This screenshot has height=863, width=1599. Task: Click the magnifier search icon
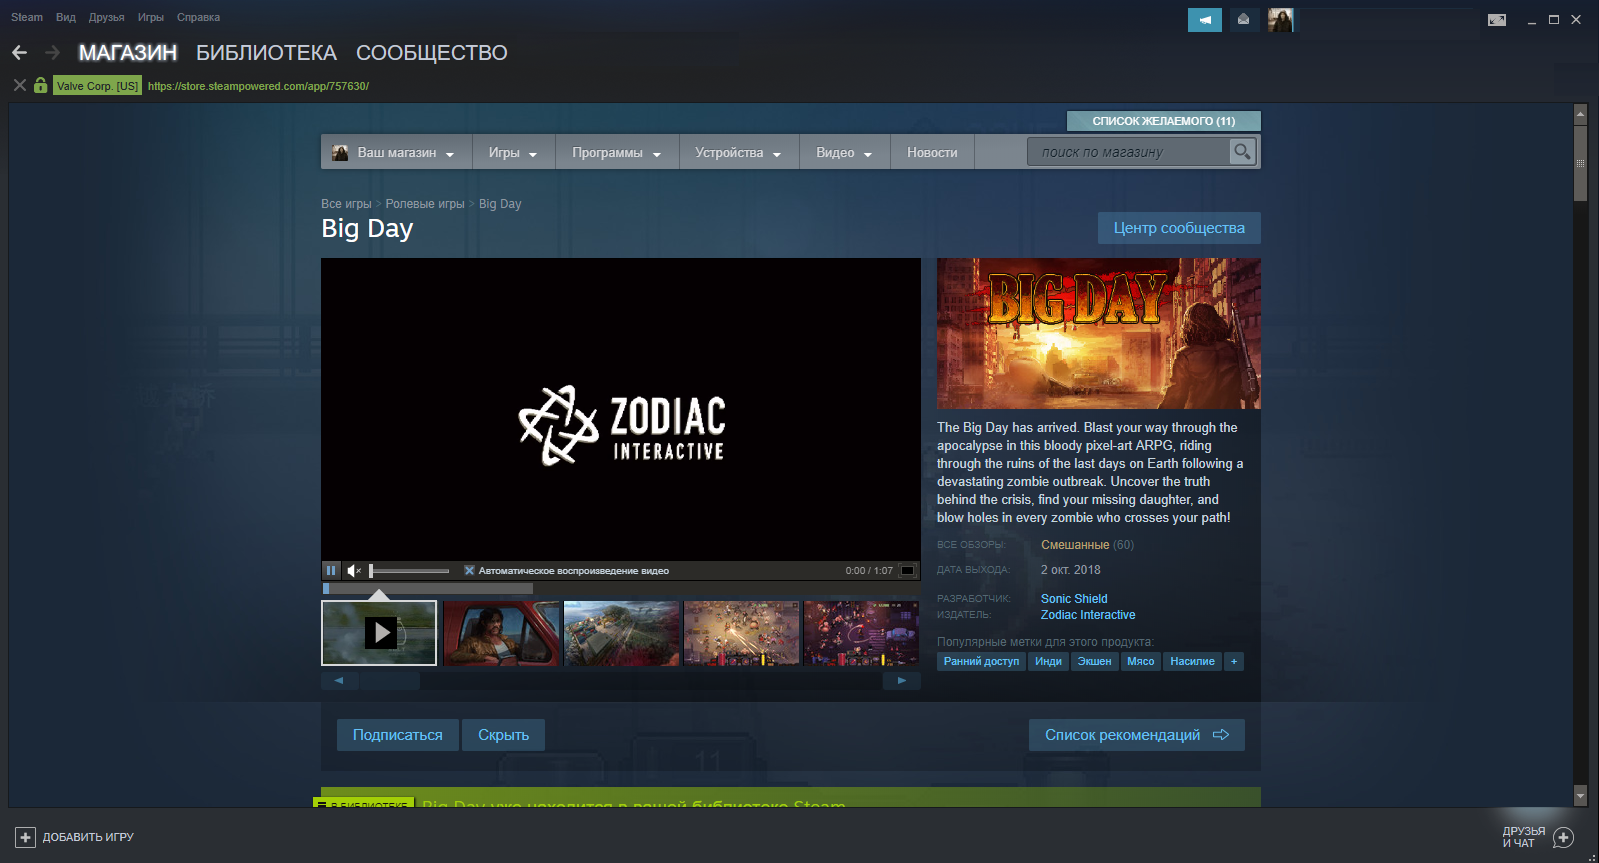pyautogui.click(x=1242, y=152)
